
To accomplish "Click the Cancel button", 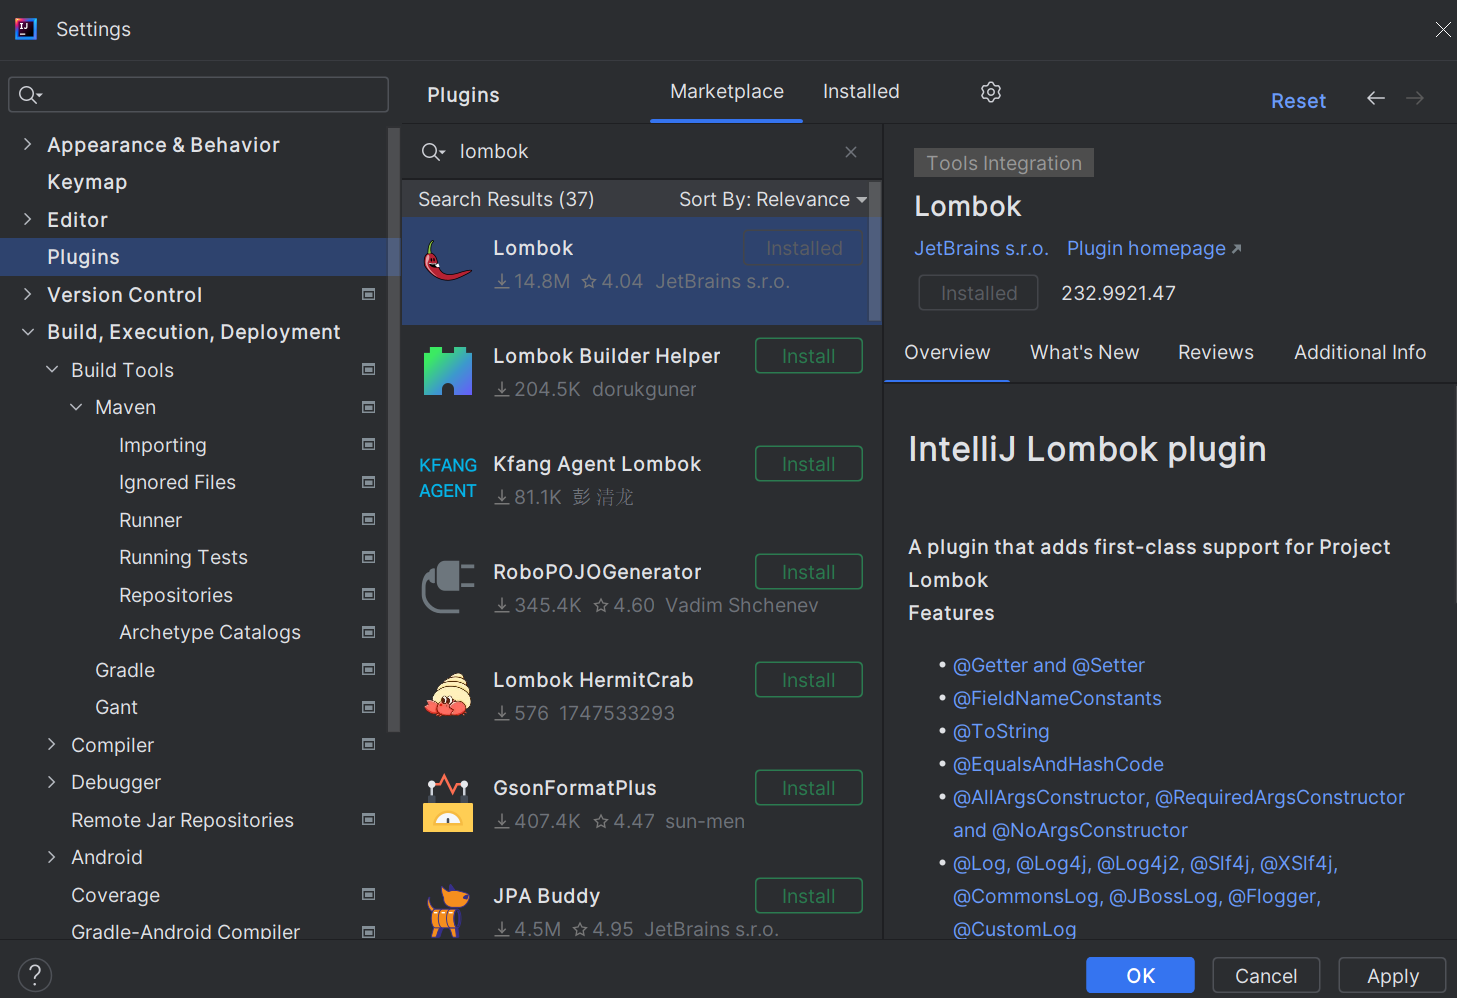I will tap(1266, 975).
